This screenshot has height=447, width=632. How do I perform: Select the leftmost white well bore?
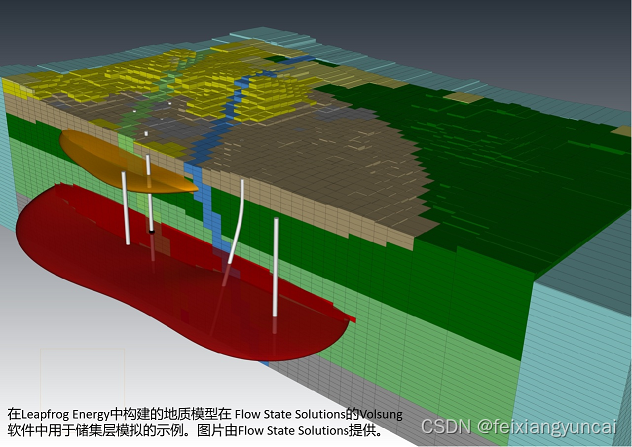[126, 207]
